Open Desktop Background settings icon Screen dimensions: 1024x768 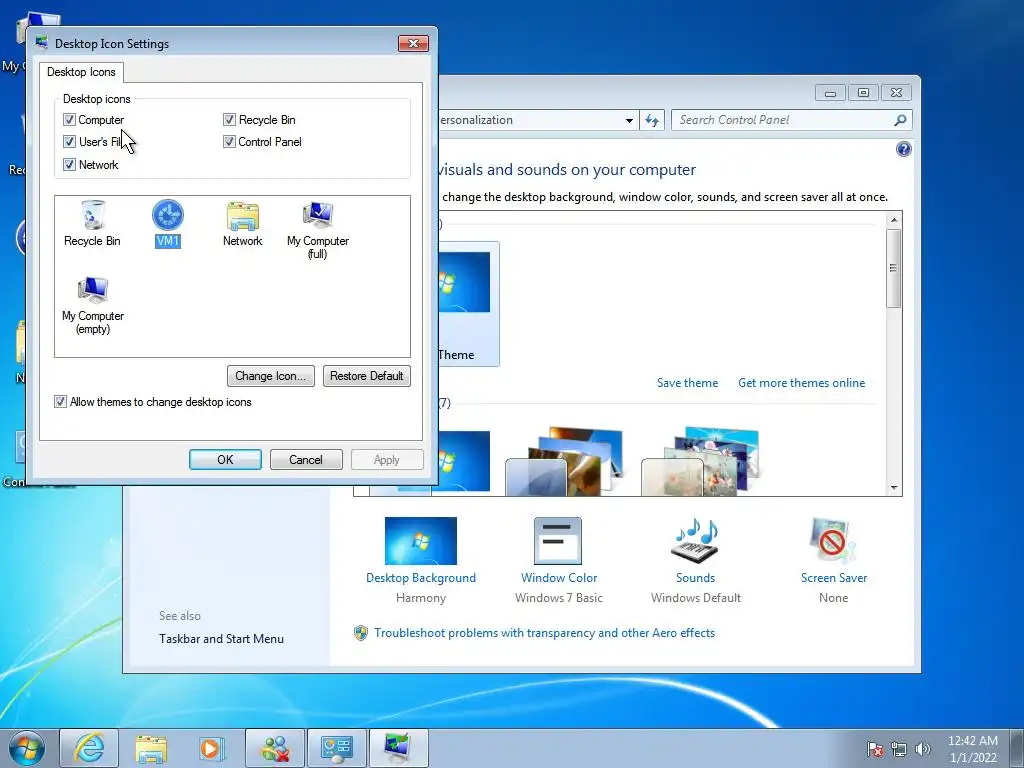[421, 541]
